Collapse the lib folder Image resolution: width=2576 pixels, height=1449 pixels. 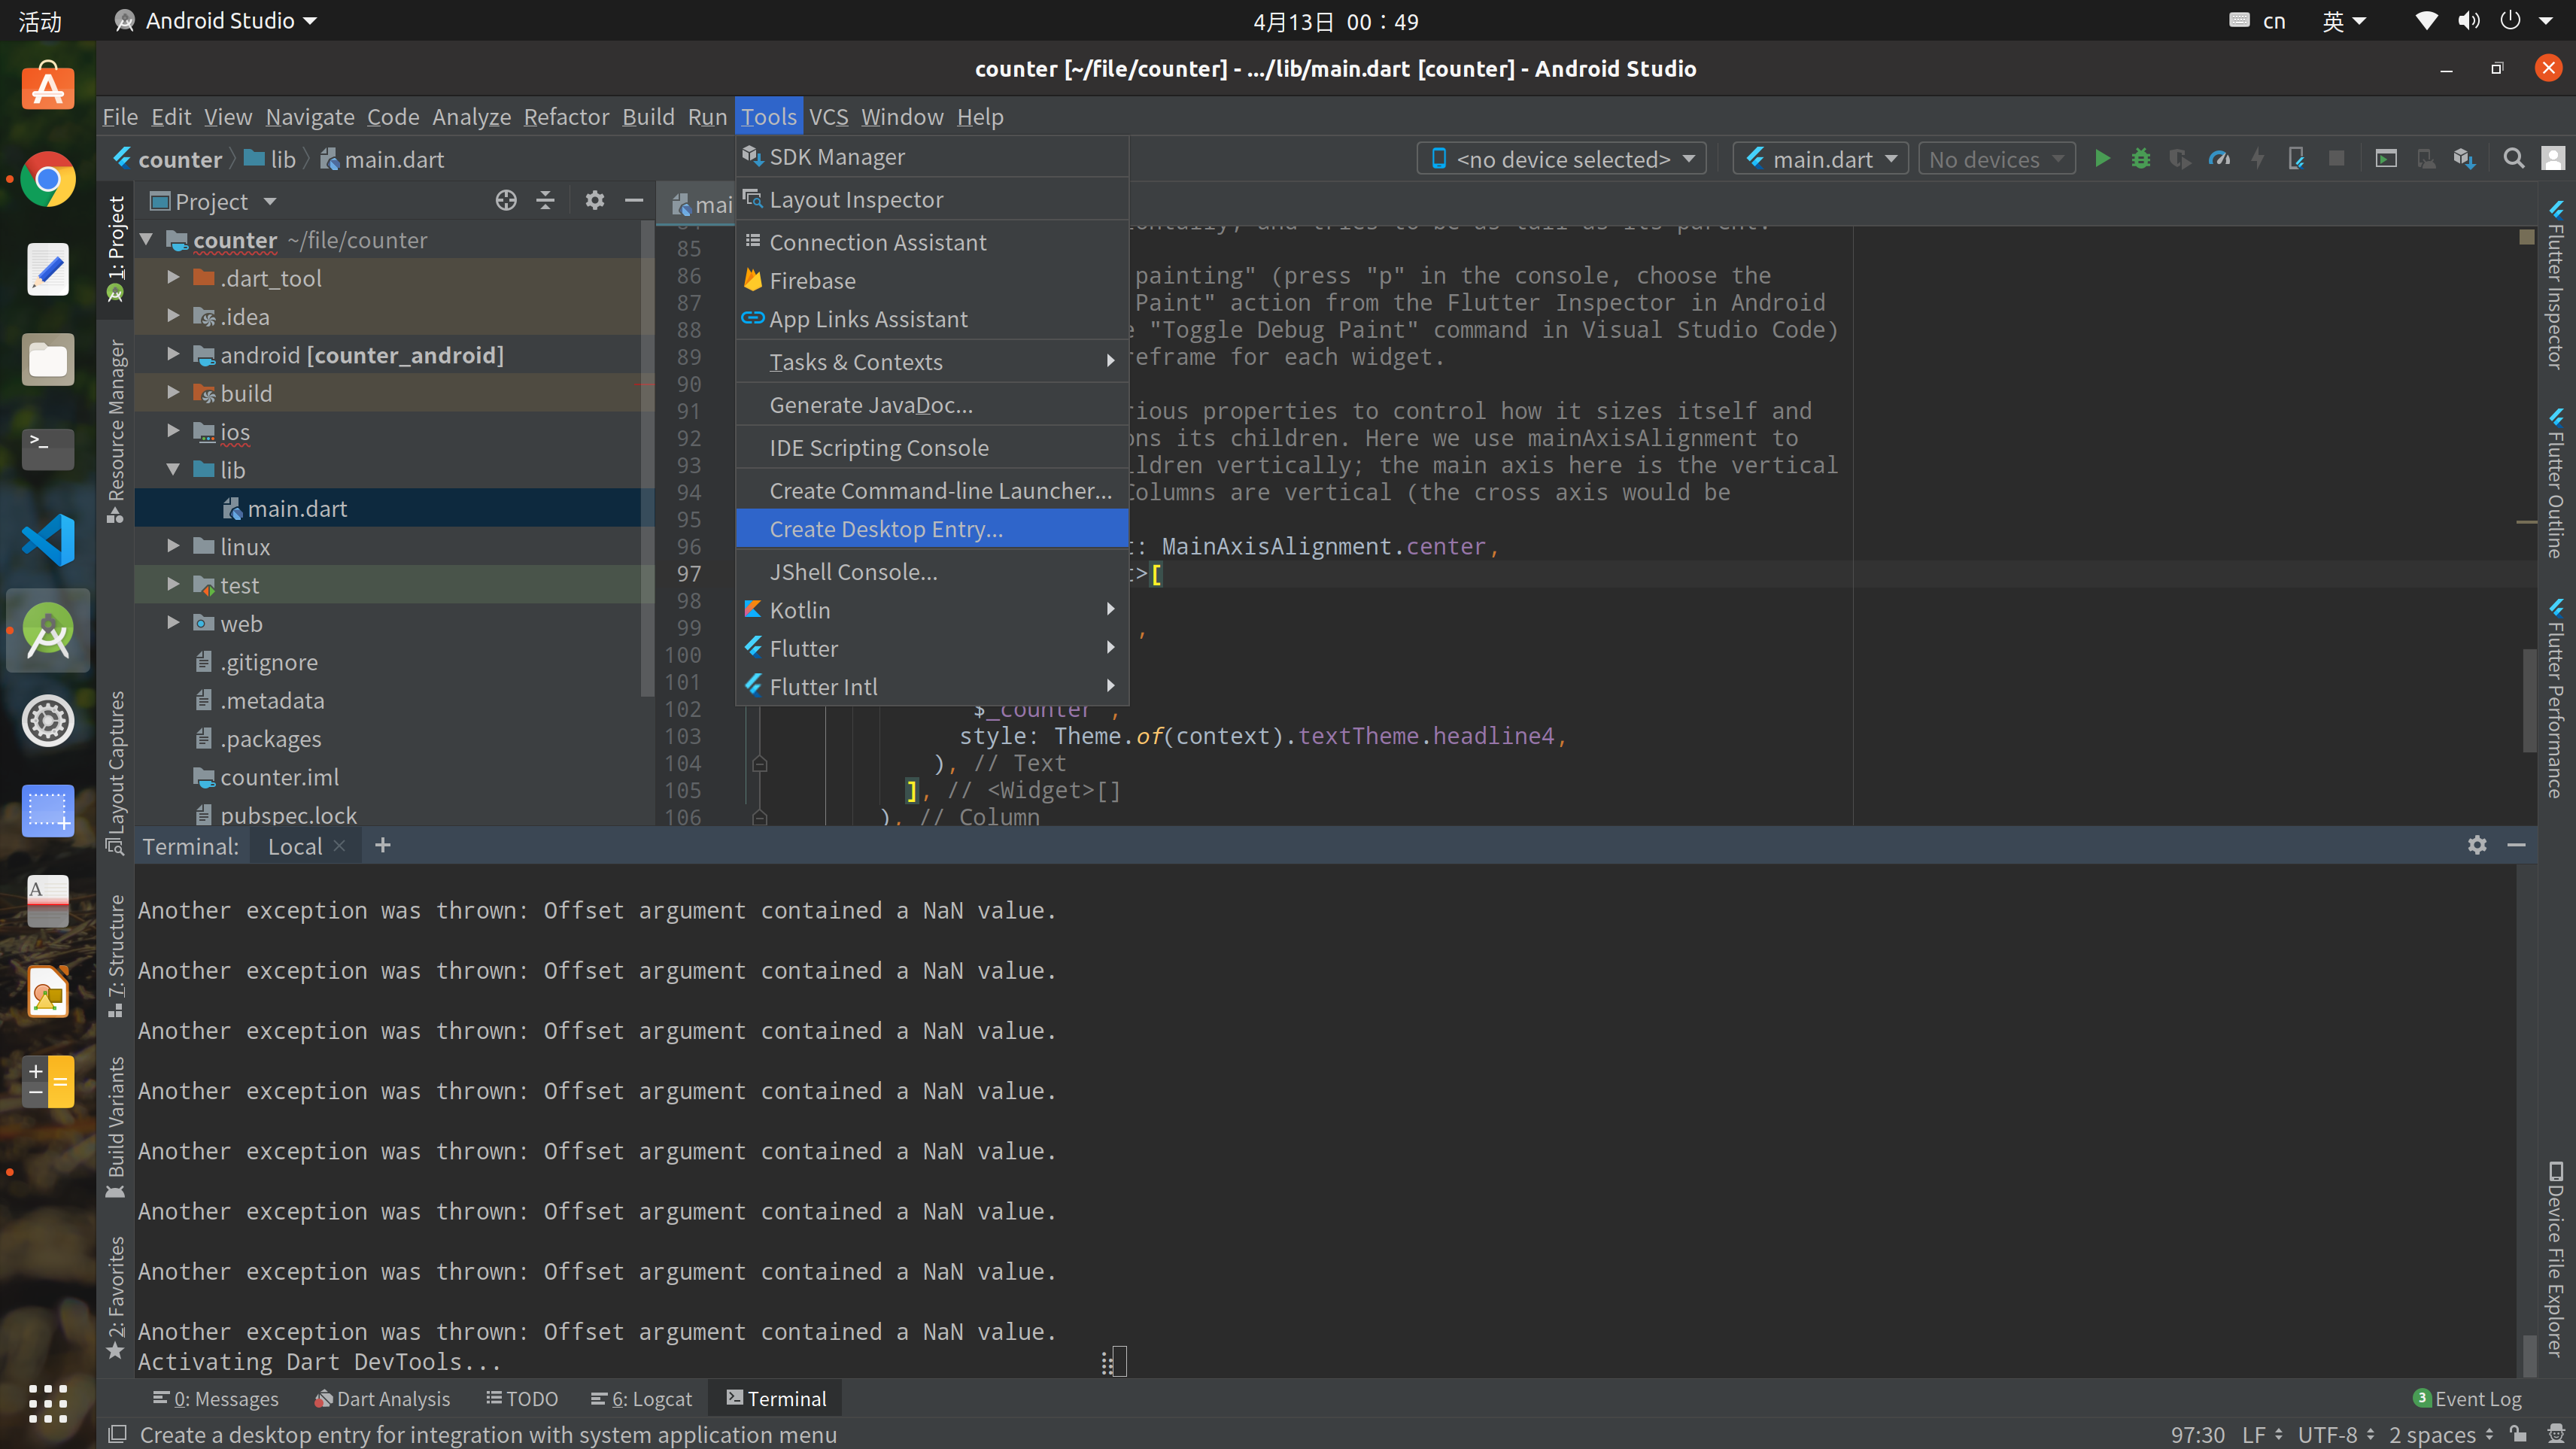[173, 469]
